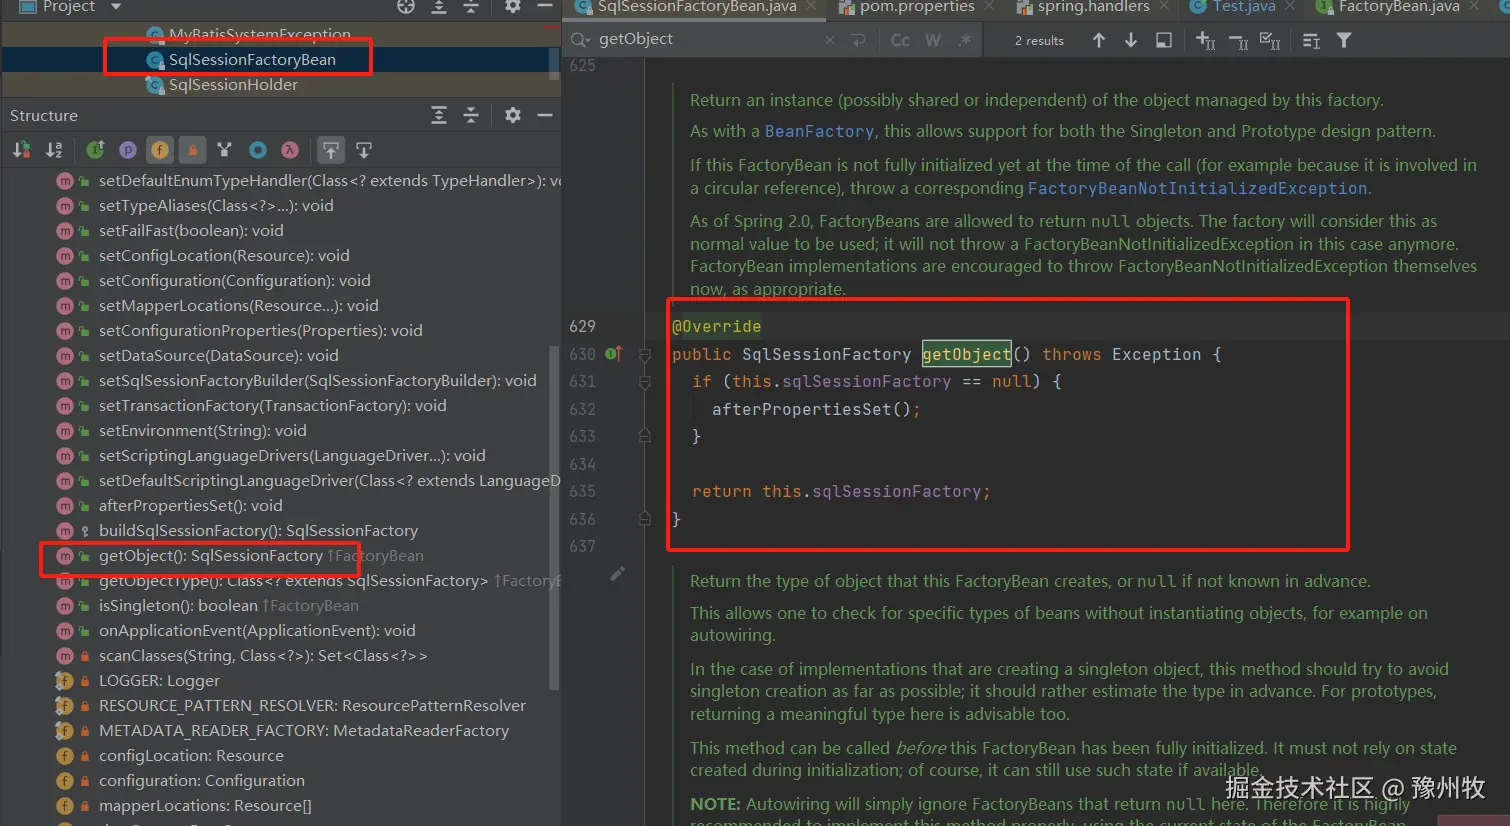Click Autoscroll to Source icon
Viewport: 1510px width, 826px height.
[331, 150]
